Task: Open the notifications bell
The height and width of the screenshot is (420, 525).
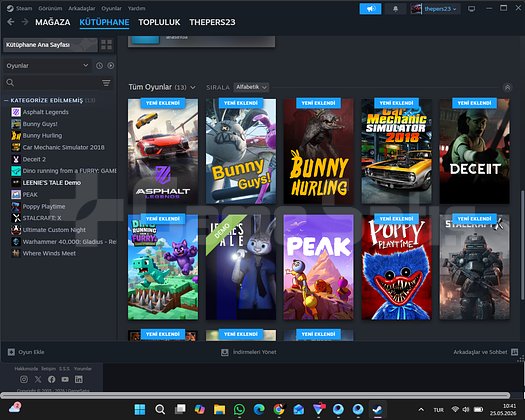Action: (x=395, y=9)
